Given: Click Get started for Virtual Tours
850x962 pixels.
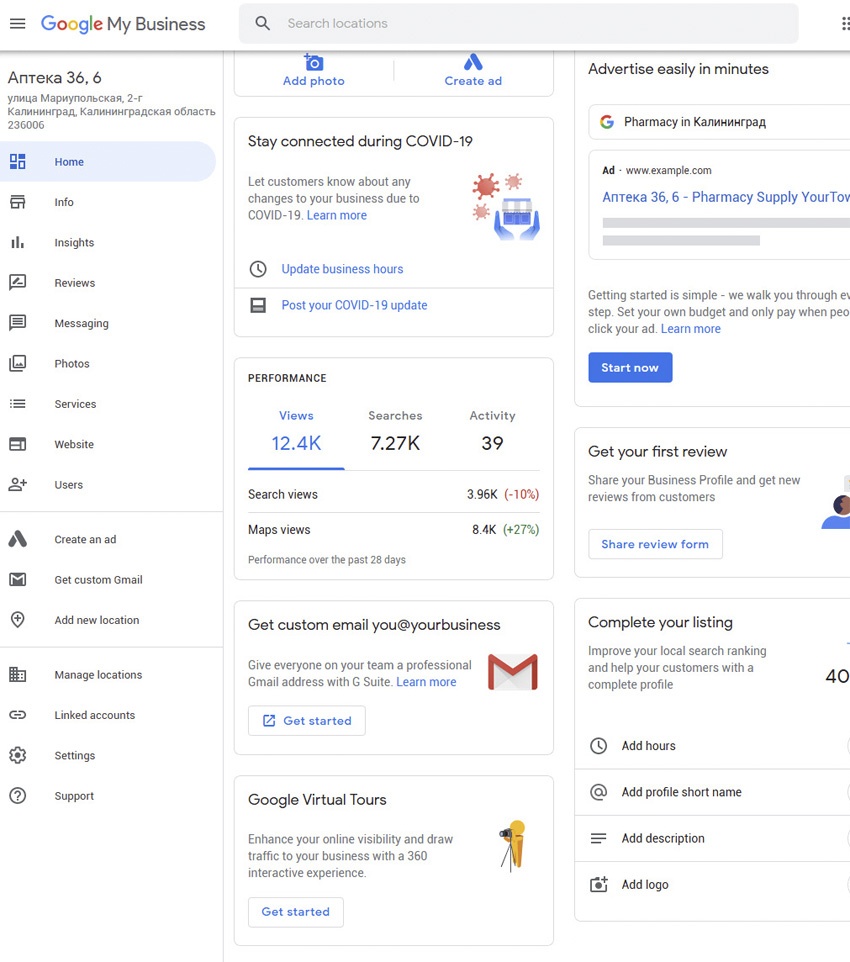Looking at the screenshot, I should tap(296, 912).
